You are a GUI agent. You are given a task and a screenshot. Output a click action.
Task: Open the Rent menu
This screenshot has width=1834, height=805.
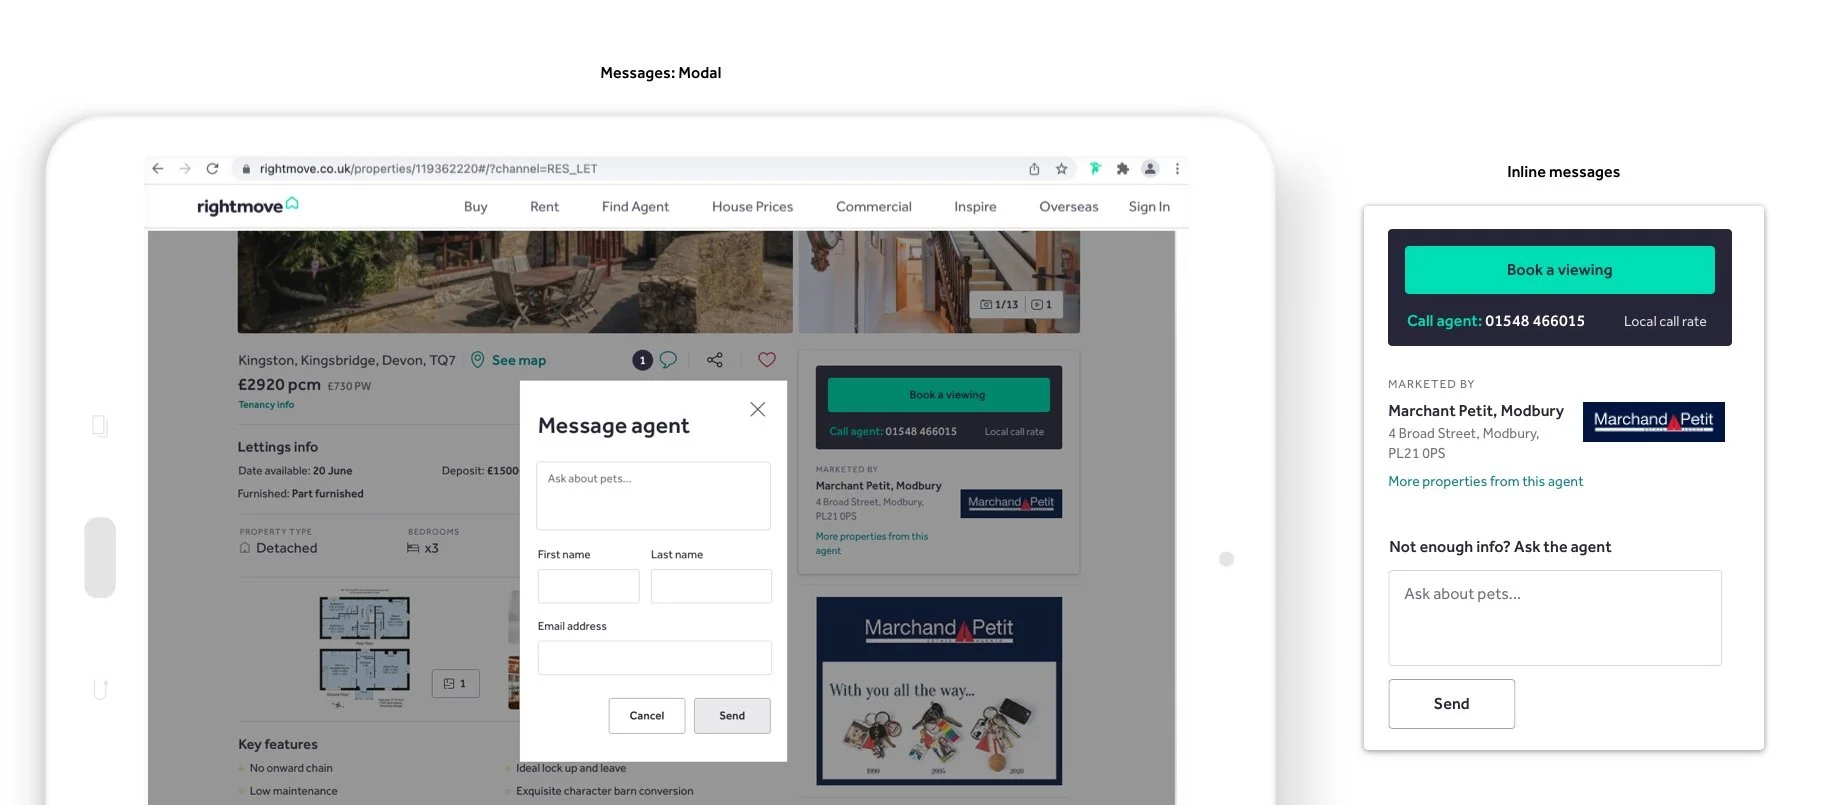coord(544,207)
